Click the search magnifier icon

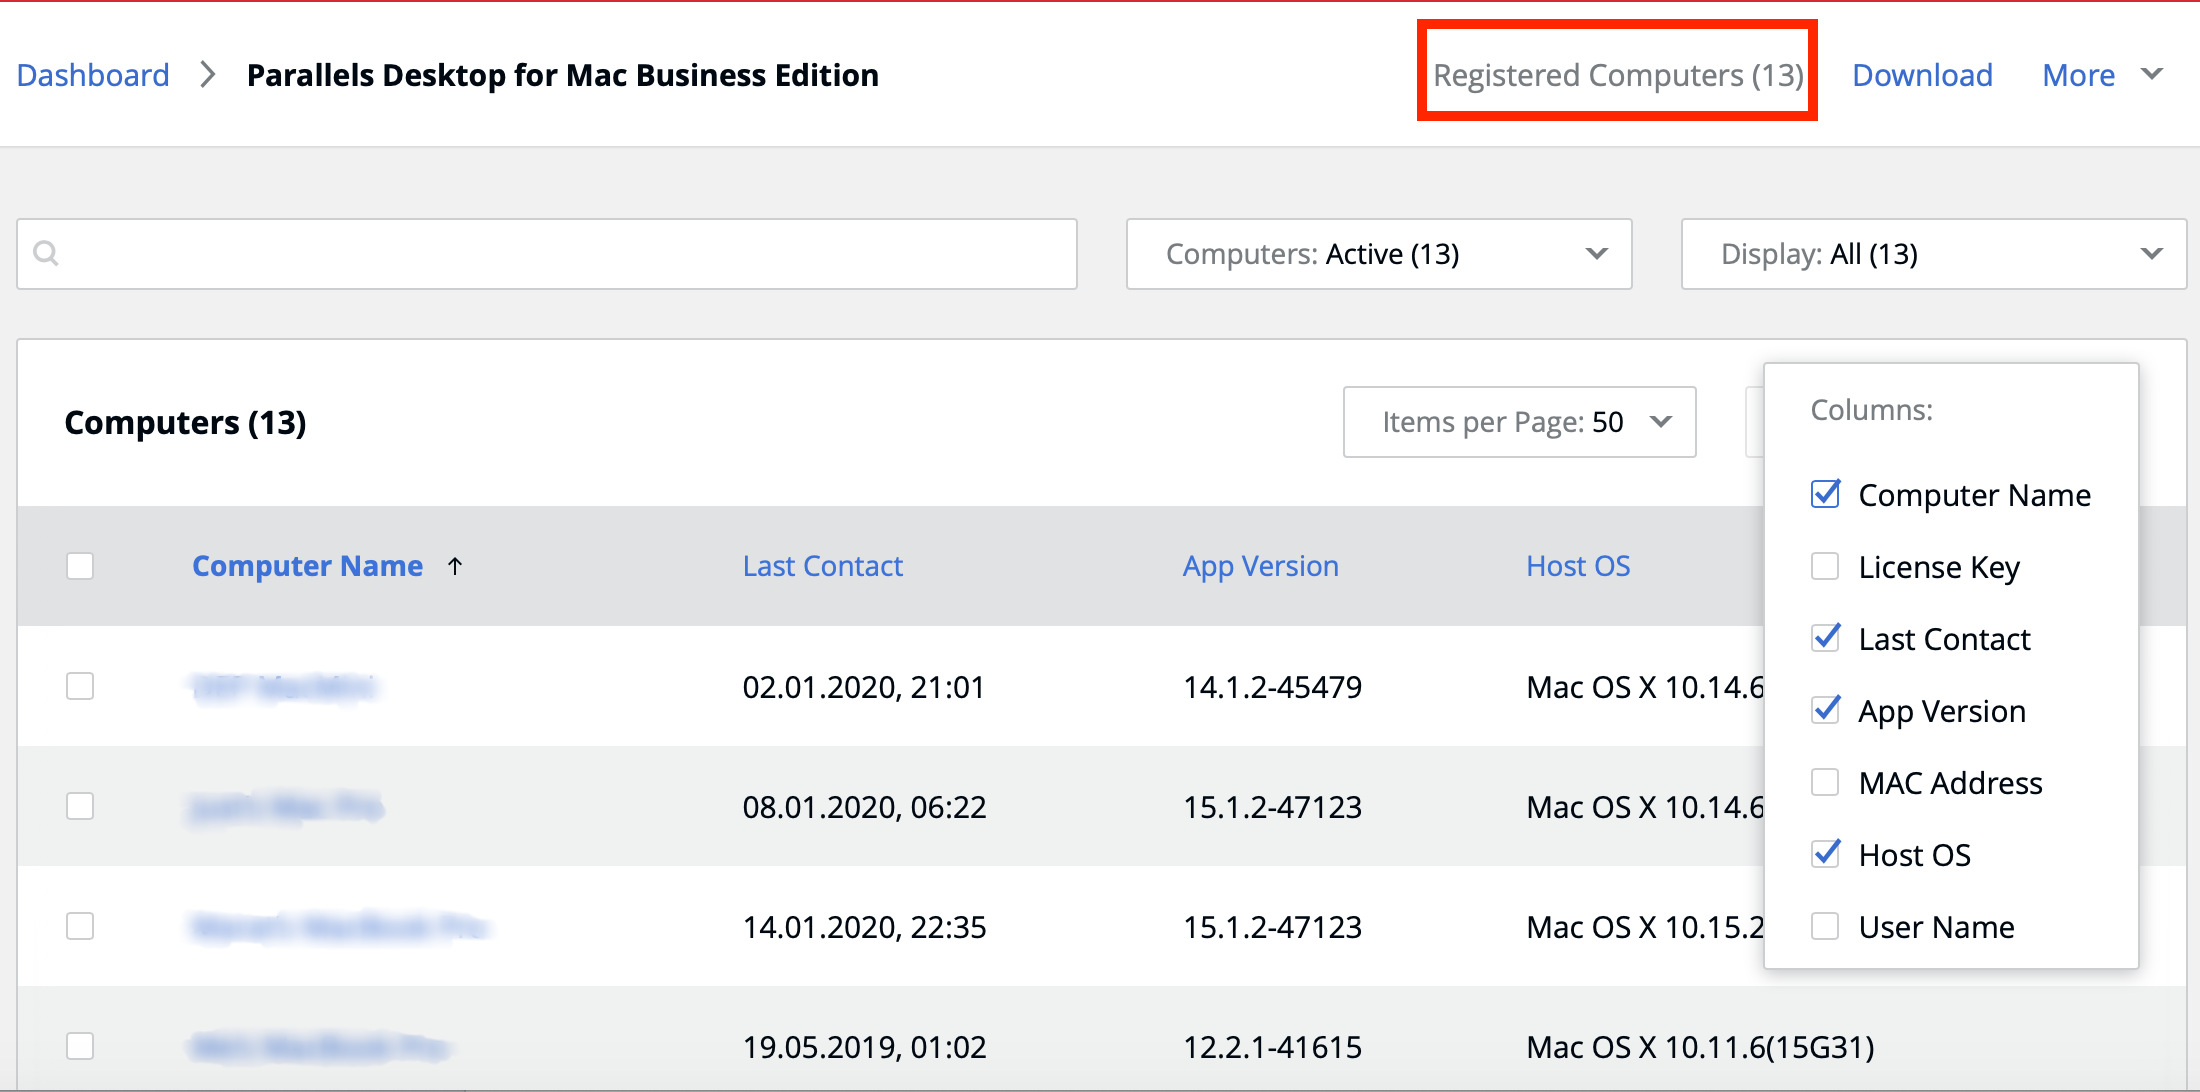46,254
